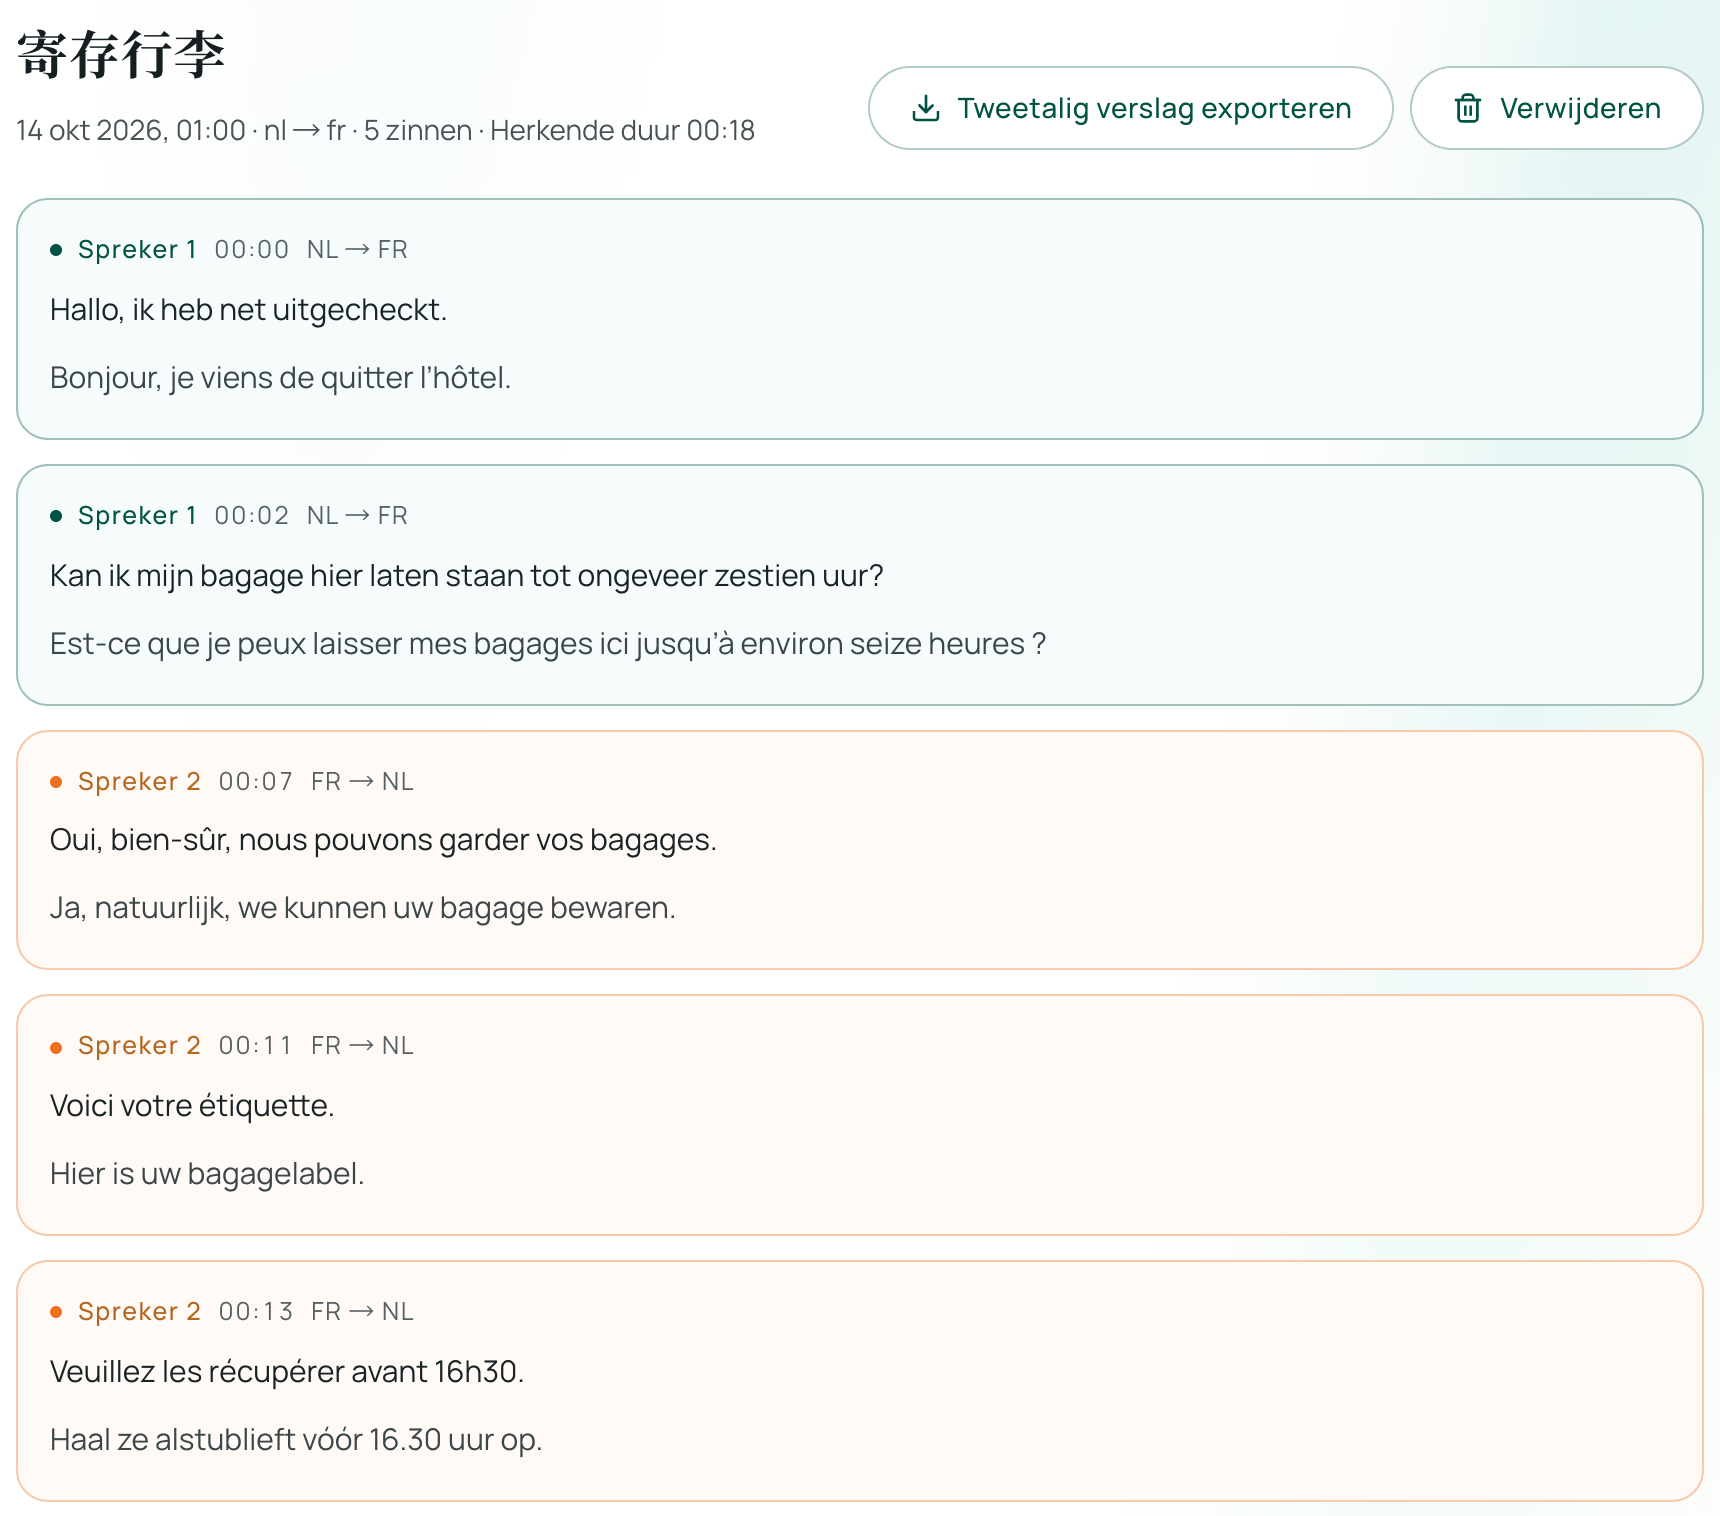
Task: Click the trash can icon
Action: 1467,108
